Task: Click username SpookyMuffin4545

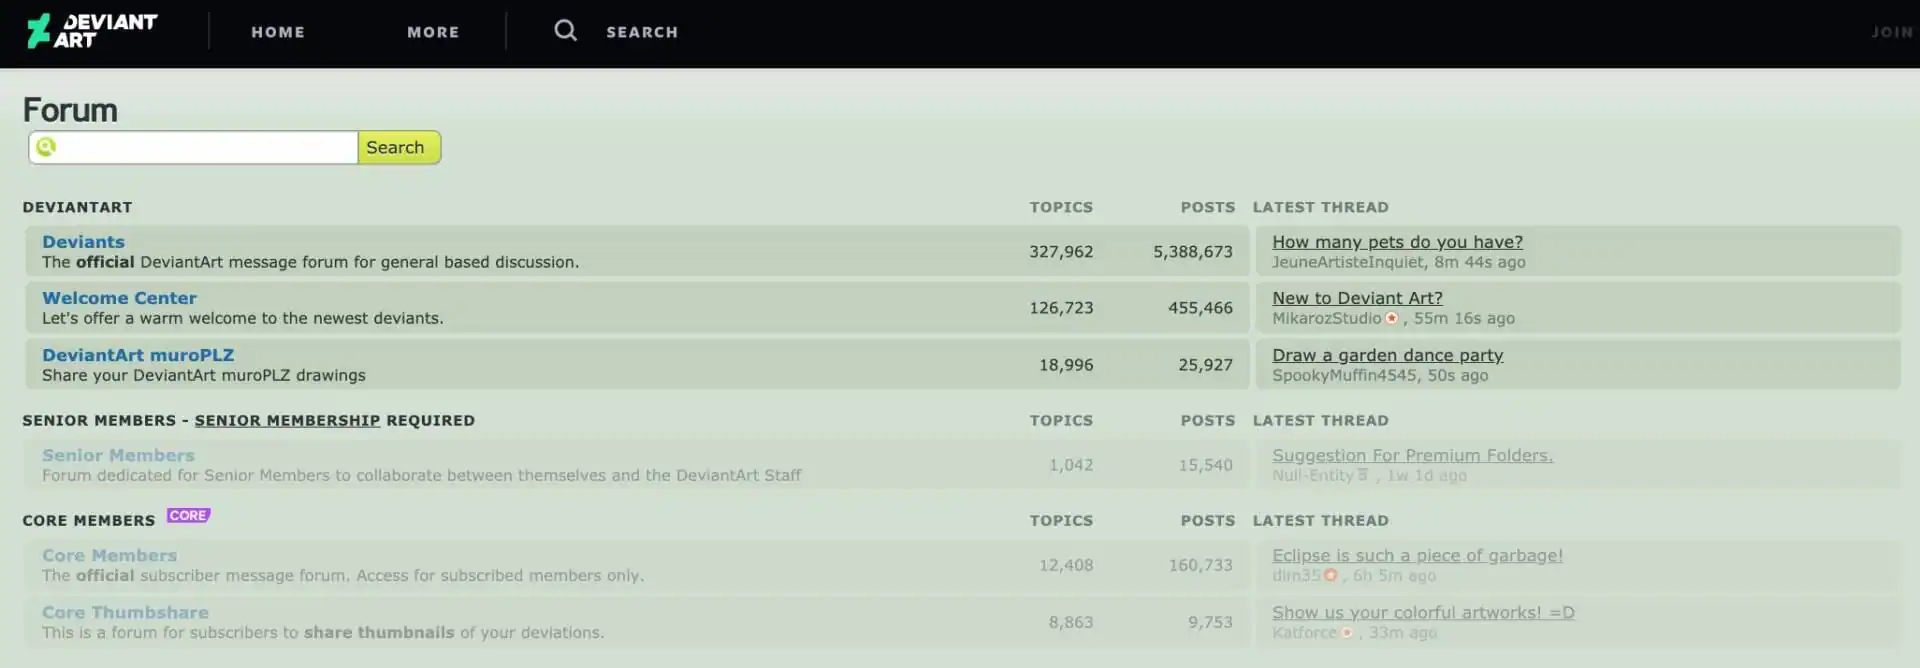Action: coord(1344,375)
